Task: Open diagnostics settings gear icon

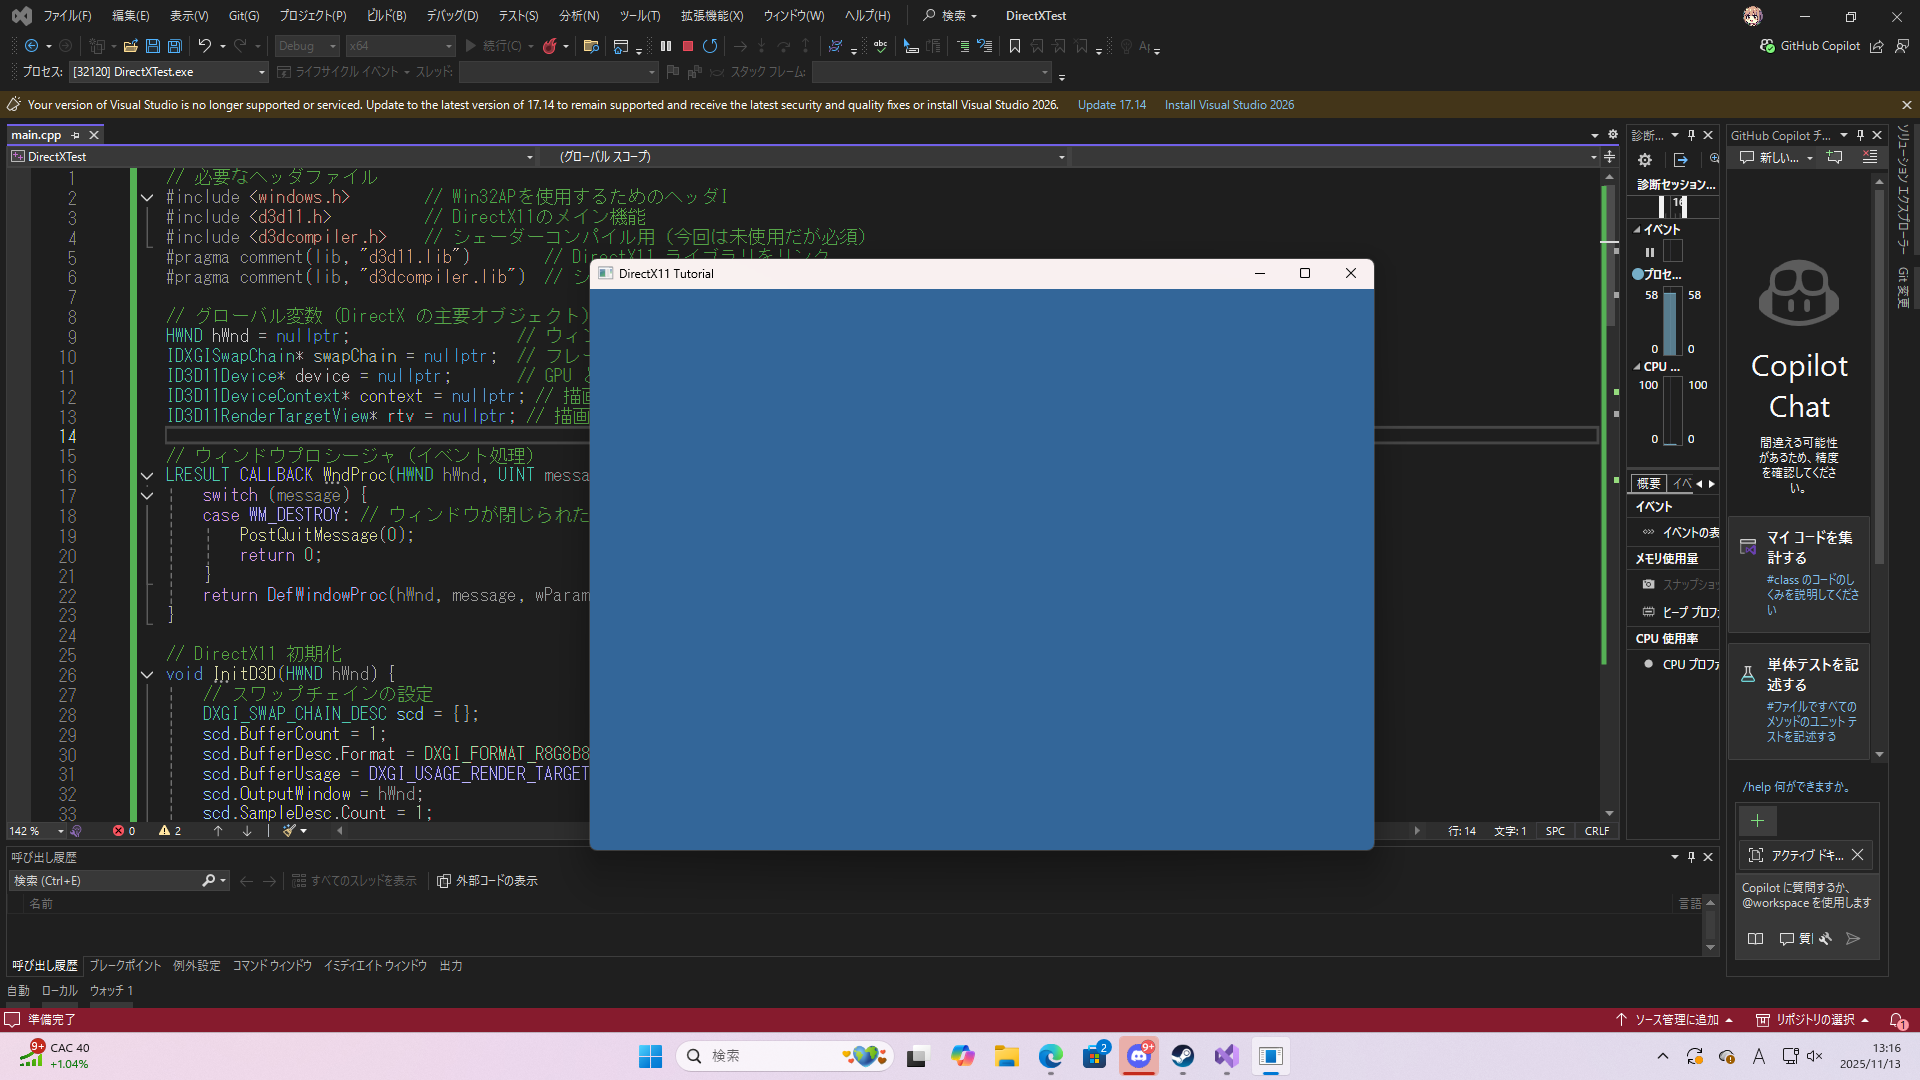Action: point(1645,160)
